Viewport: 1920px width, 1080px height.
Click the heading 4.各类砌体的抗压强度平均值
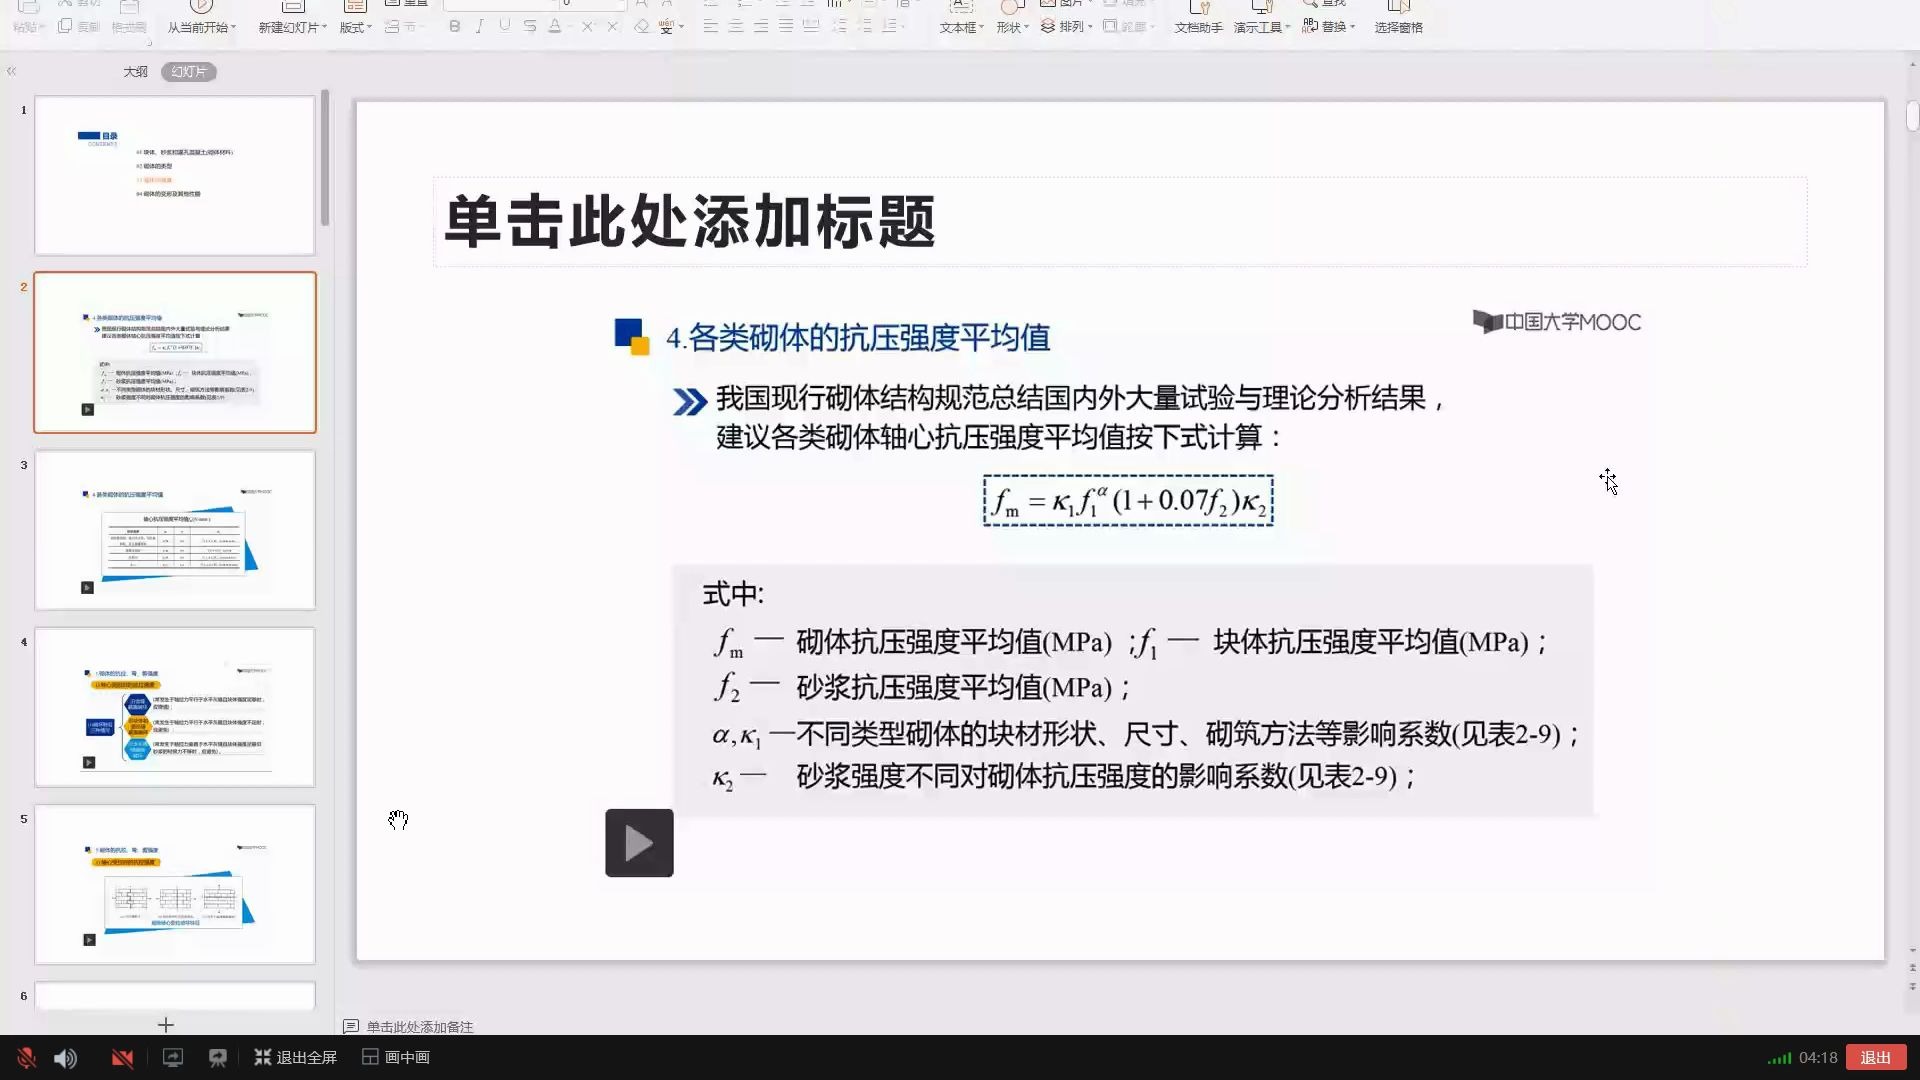[x=858, y=338]
